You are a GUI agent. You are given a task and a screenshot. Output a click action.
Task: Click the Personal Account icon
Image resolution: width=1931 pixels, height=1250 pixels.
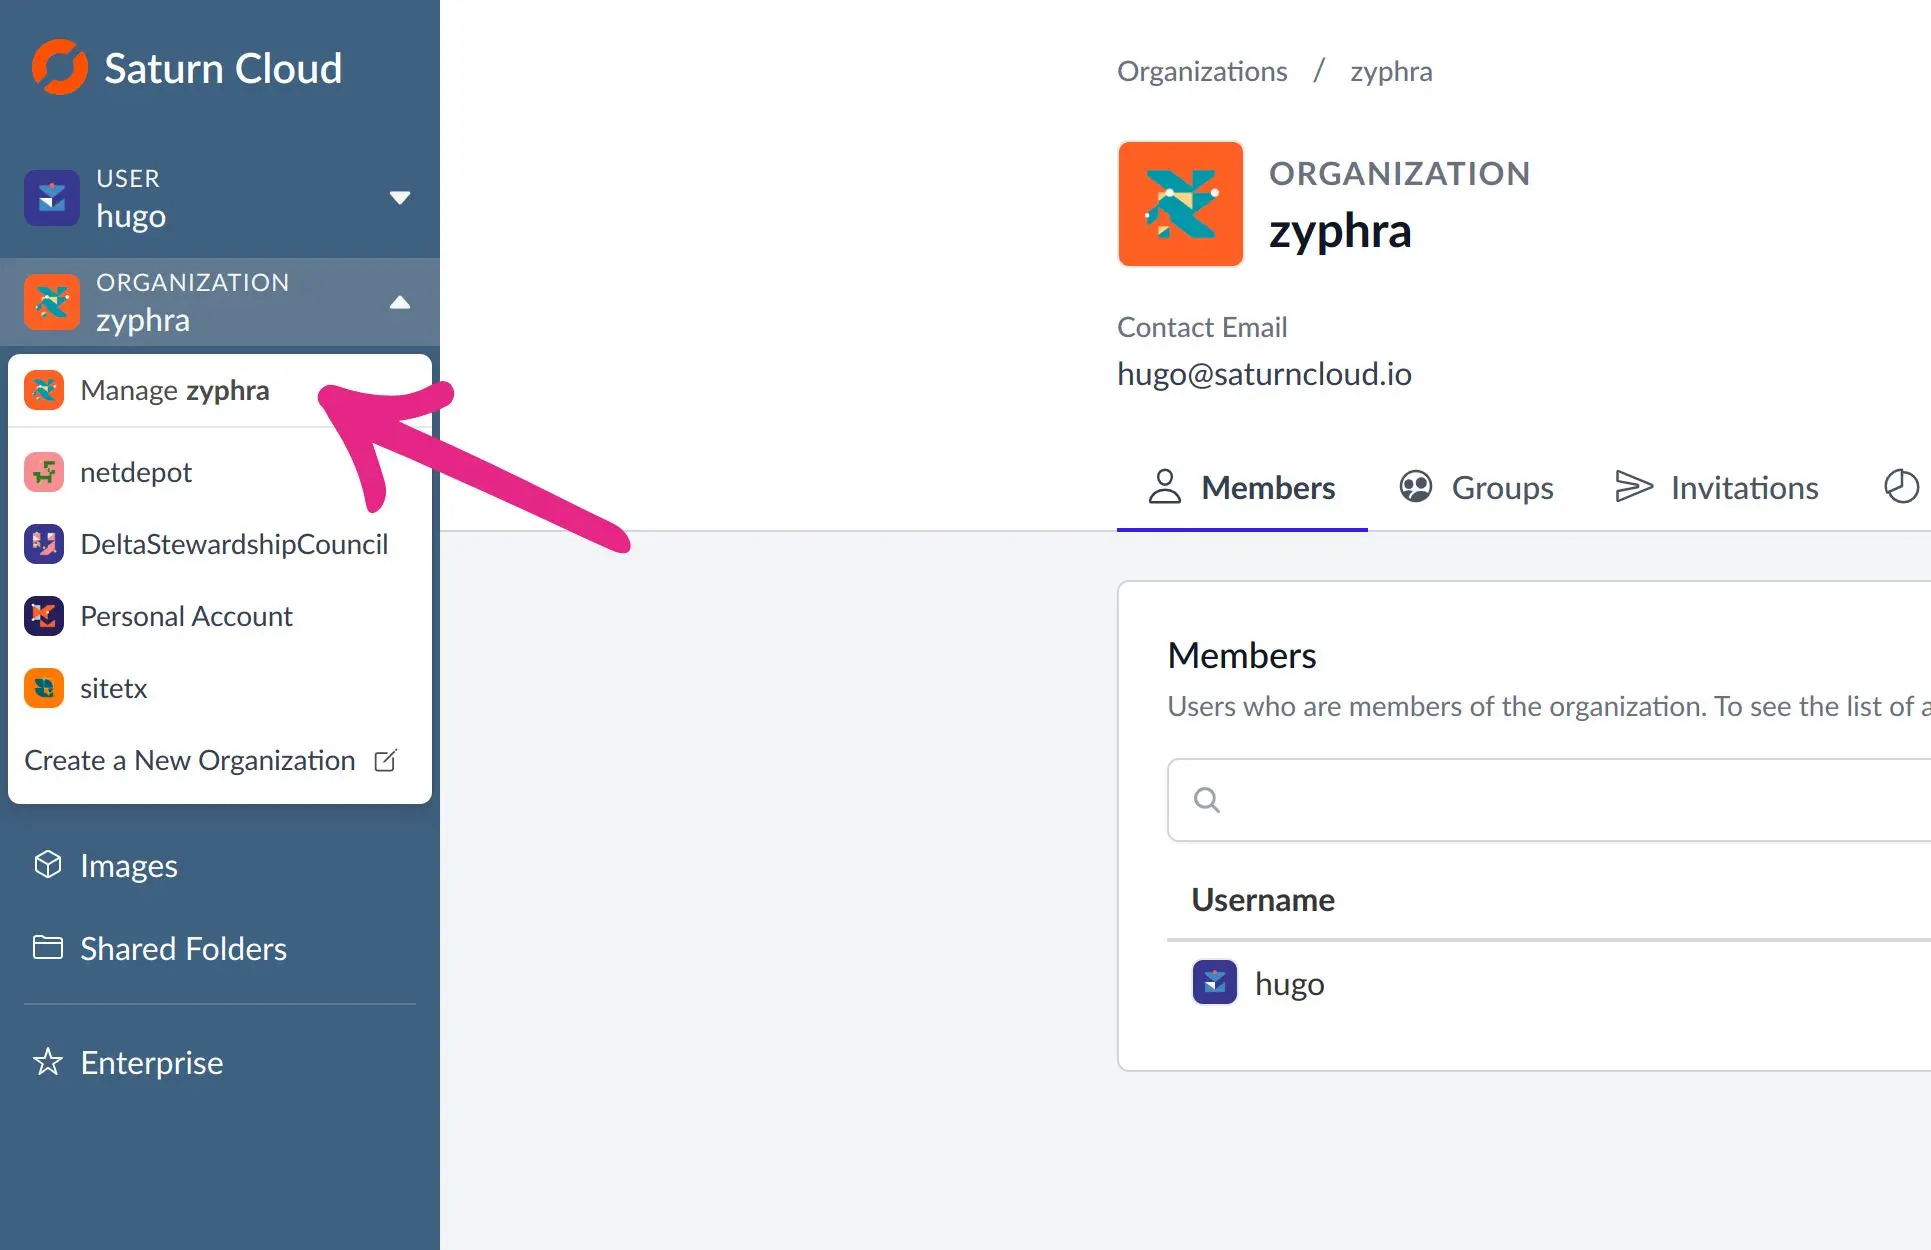44,616
